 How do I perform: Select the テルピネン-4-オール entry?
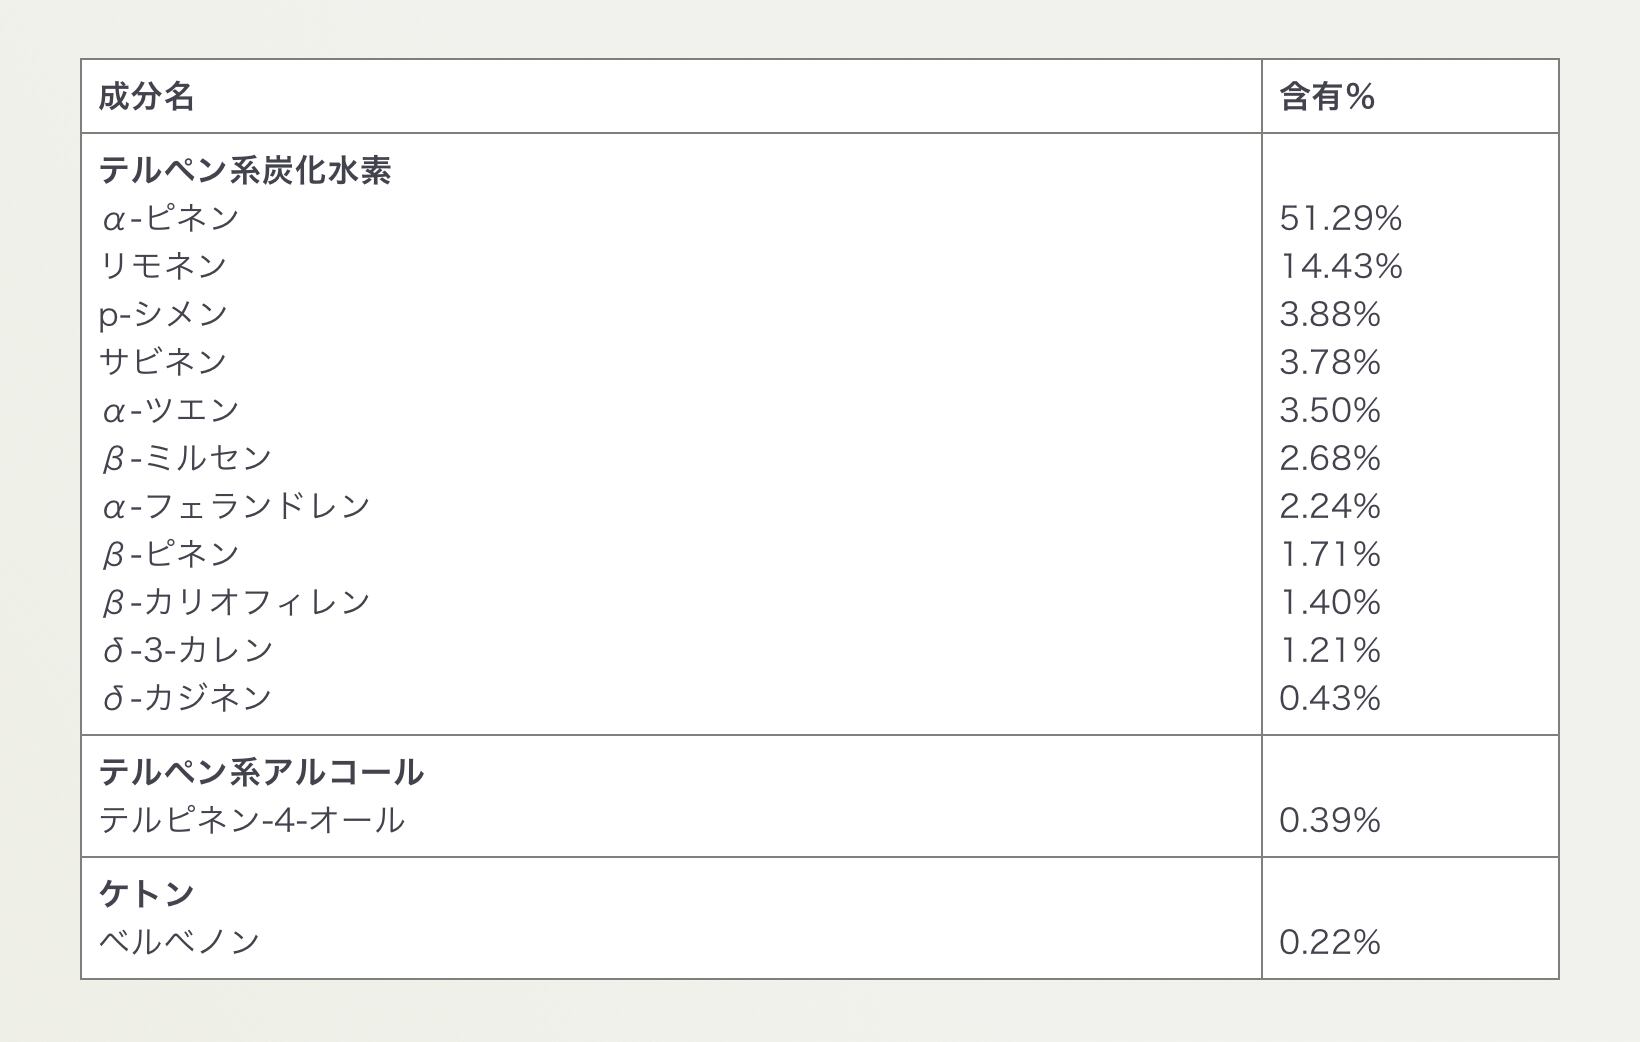tap(252, 820)
